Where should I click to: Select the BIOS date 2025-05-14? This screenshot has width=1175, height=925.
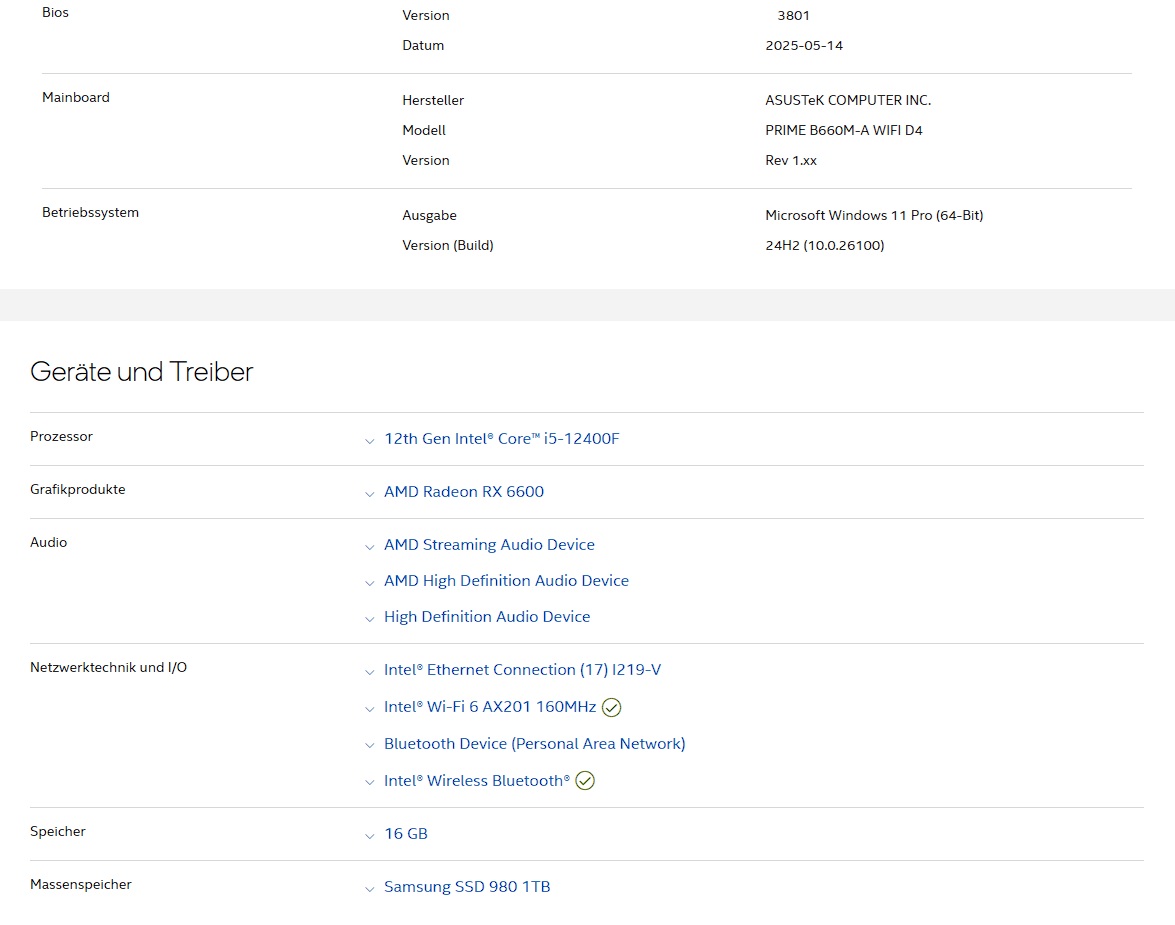pyautogui.click(x=804, y=46)
